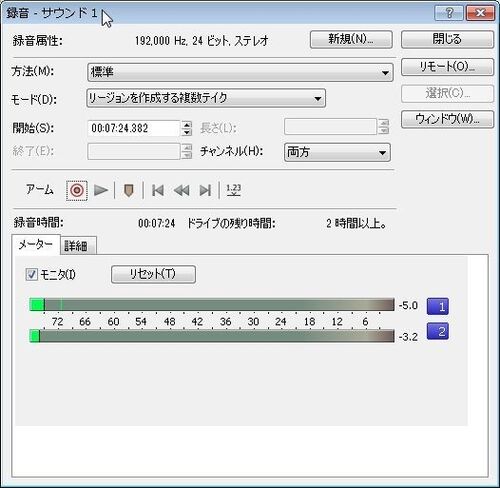The image size is (500, 488).
Task: Click the 開始 time input field
Action: pyautogui.click(x=133, y=128)
